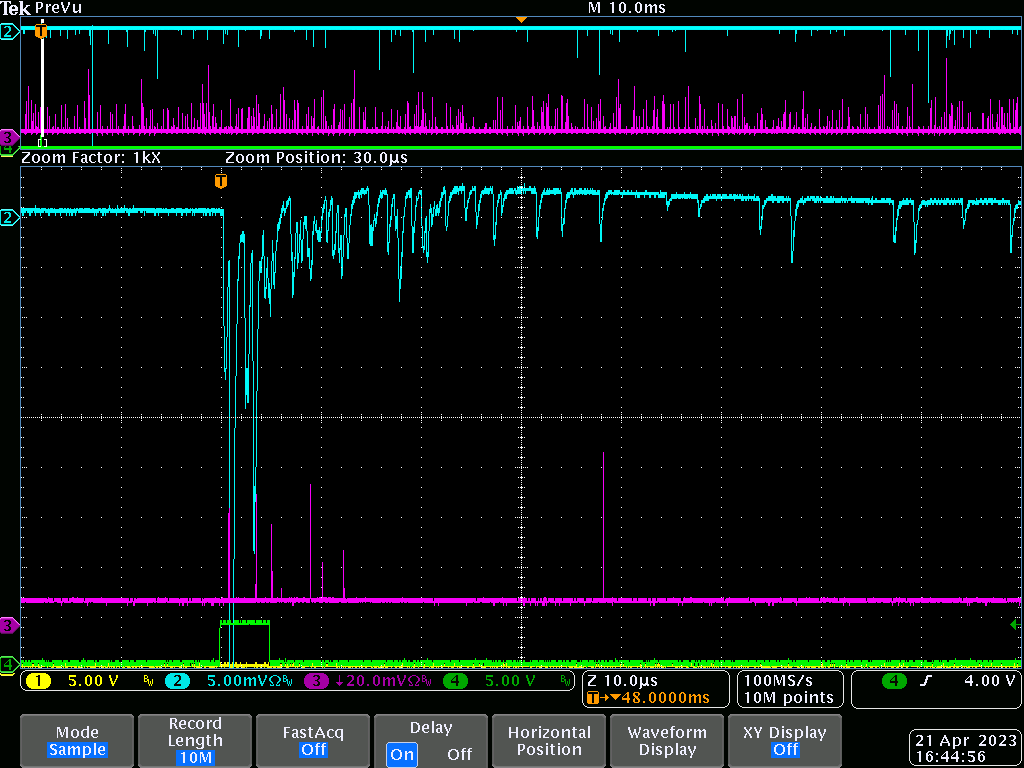Screen dimensions: 1024x768
Task: Click the channel 3 magenta ground marker in zoom window
Action: tap(8, 625)
